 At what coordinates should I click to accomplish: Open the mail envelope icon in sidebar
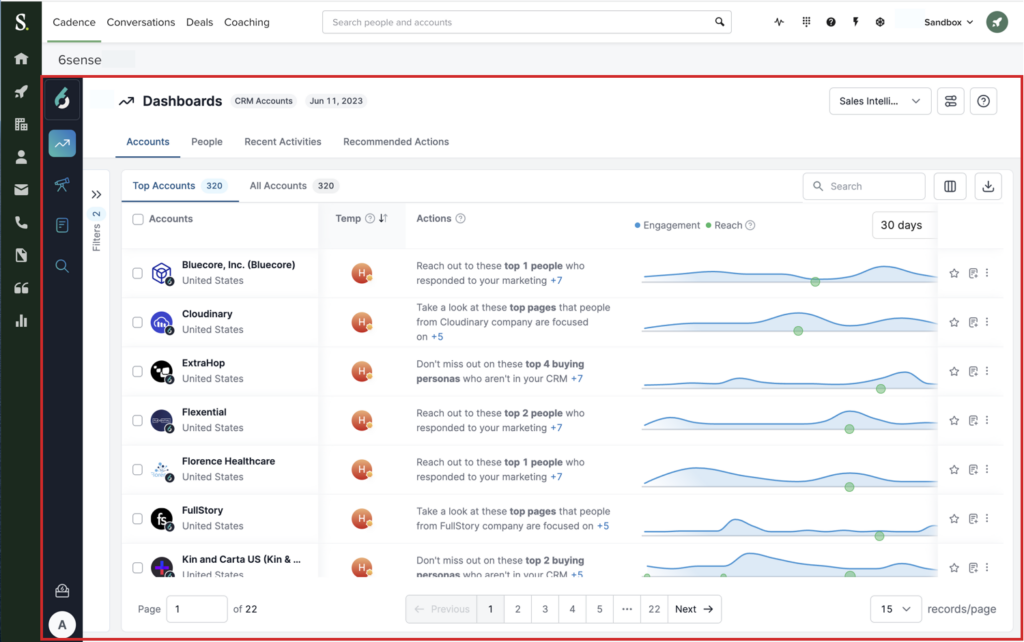(21, 189)
